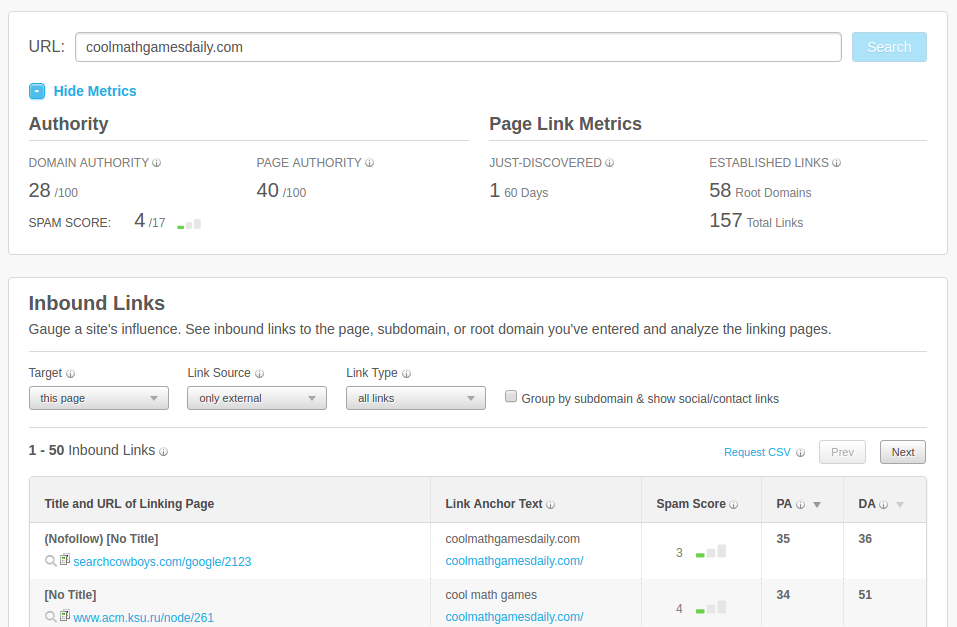Click the spam score bar indicator beside 4/17

click(x=189, y=224)
